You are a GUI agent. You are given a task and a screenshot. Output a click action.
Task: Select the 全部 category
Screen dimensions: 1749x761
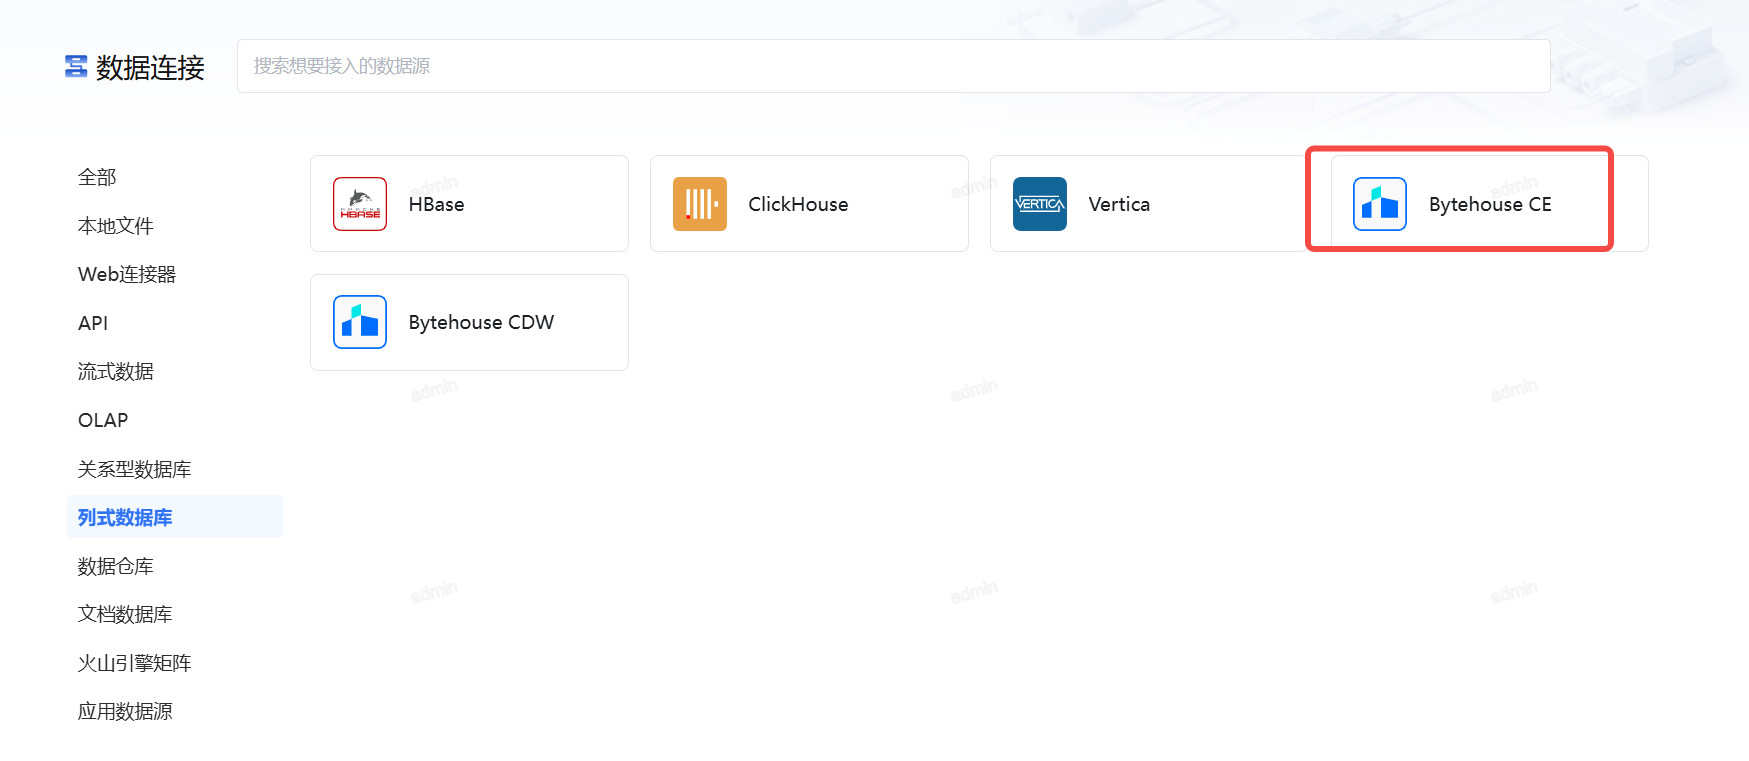tap(97, 177)
